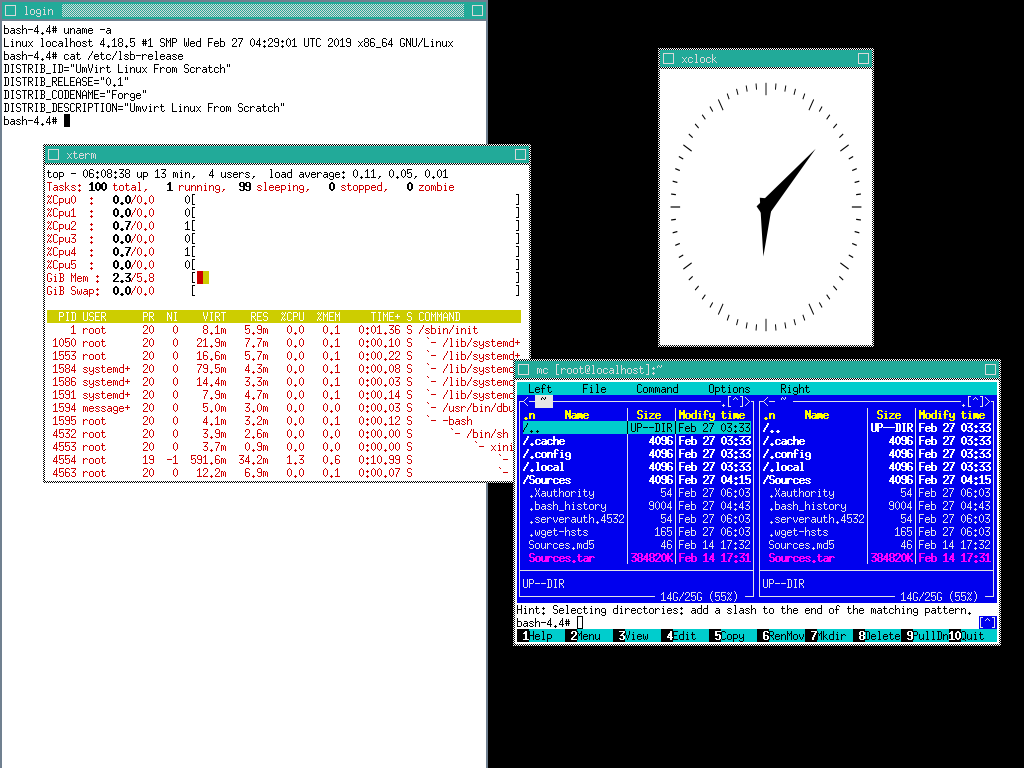Click the memory usage bar in top

(203, 278)
